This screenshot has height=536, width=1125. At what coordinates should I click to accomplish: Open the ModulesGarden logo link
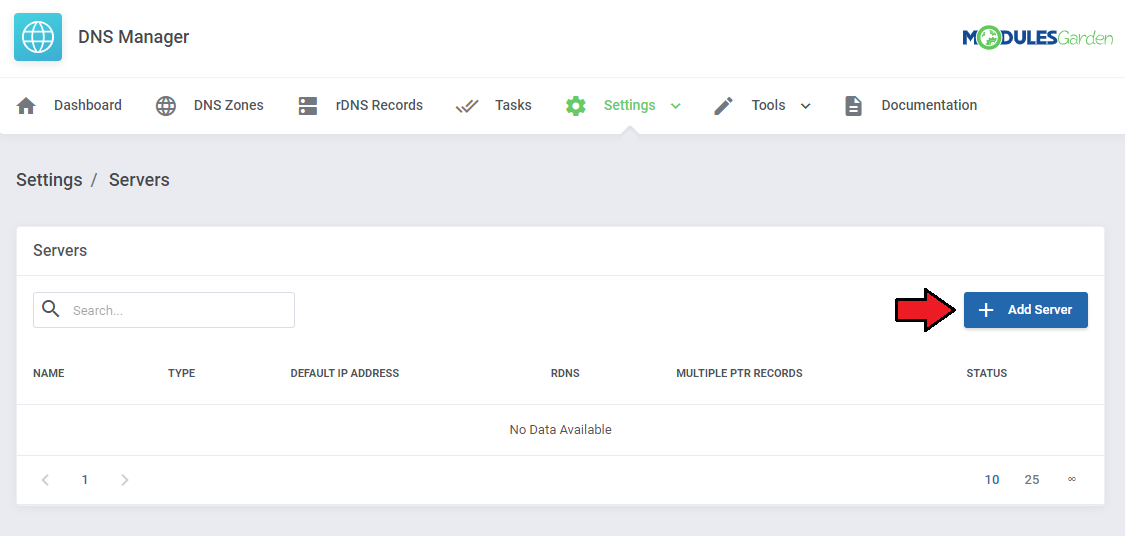pos(1037,37)
